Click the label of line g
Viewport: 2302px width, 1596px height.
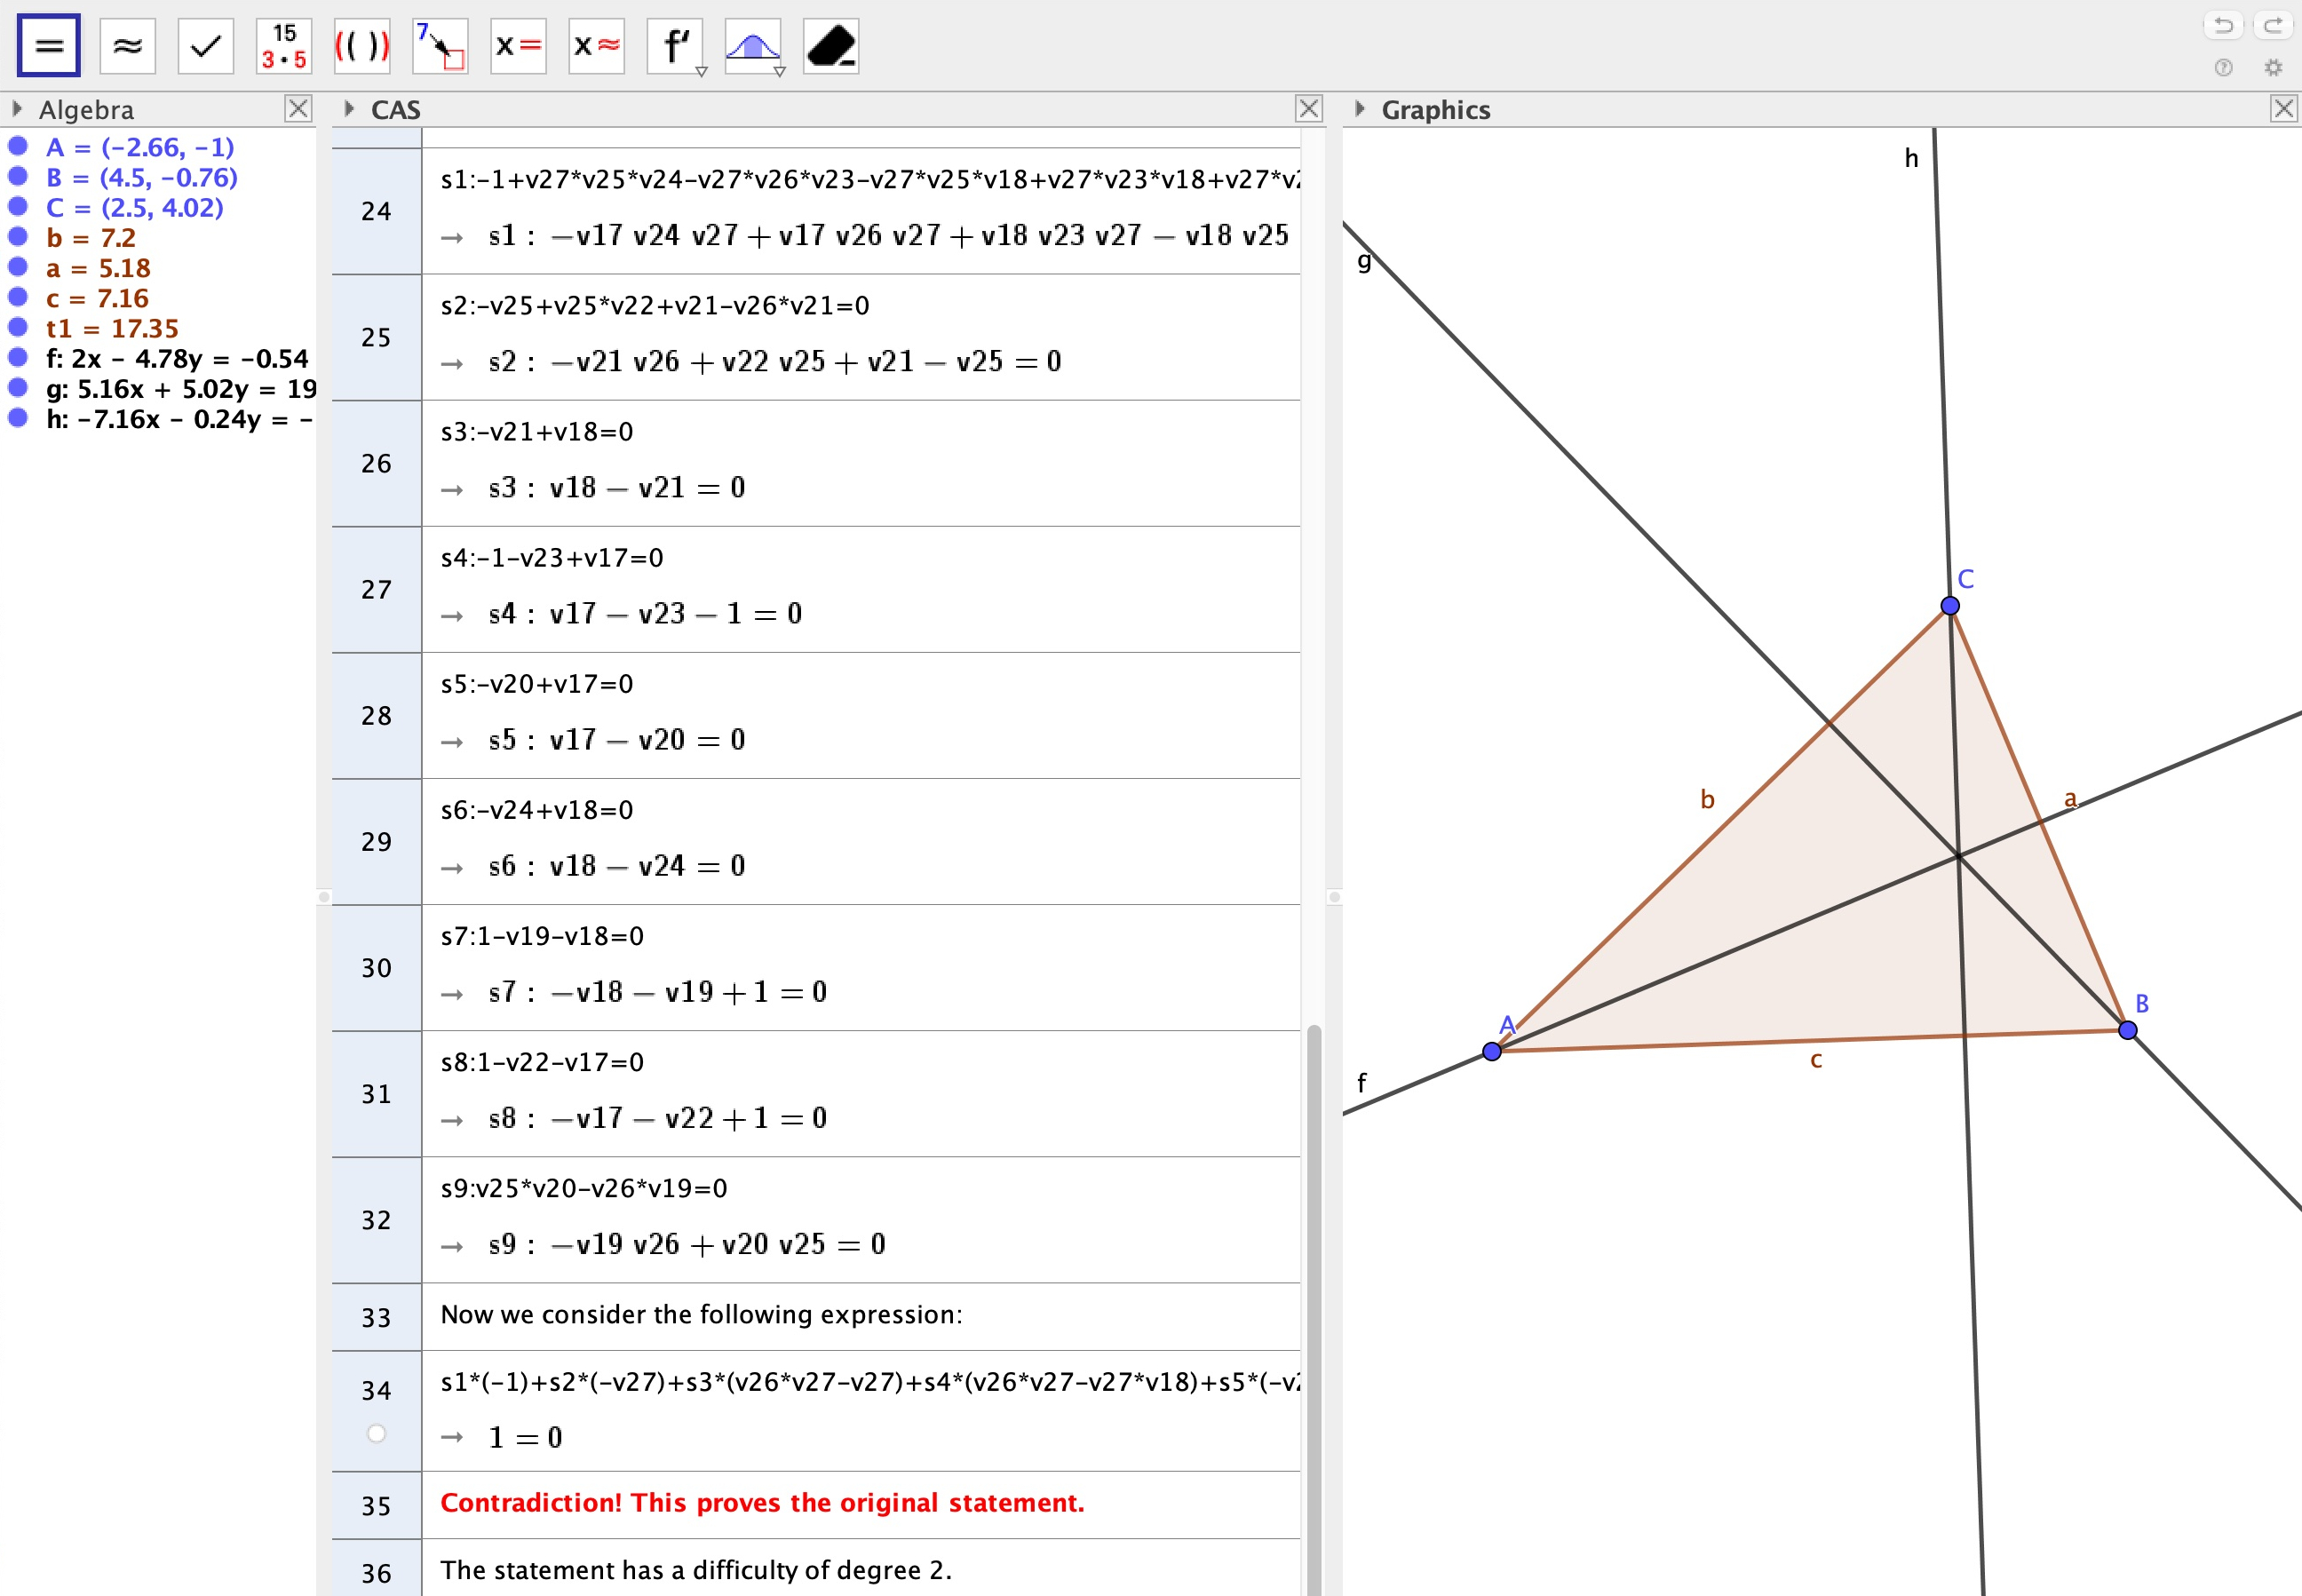tap(1364, 261)
